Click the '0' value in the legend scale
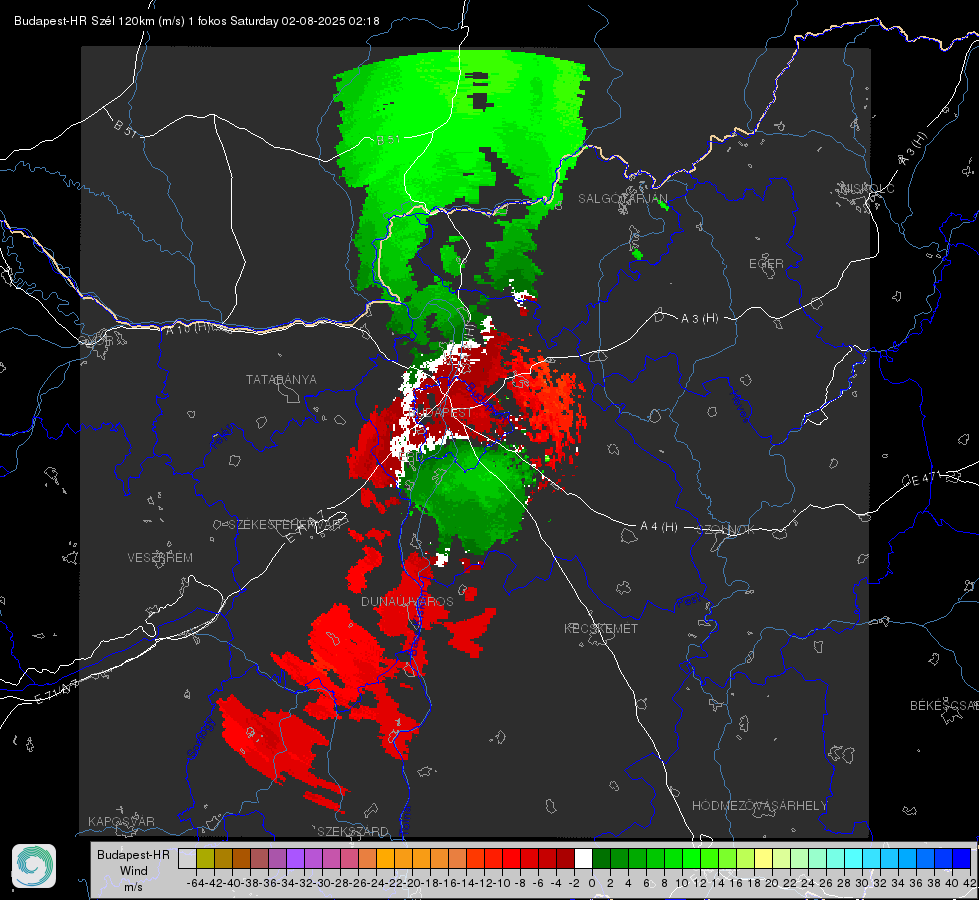 point(592,883)
